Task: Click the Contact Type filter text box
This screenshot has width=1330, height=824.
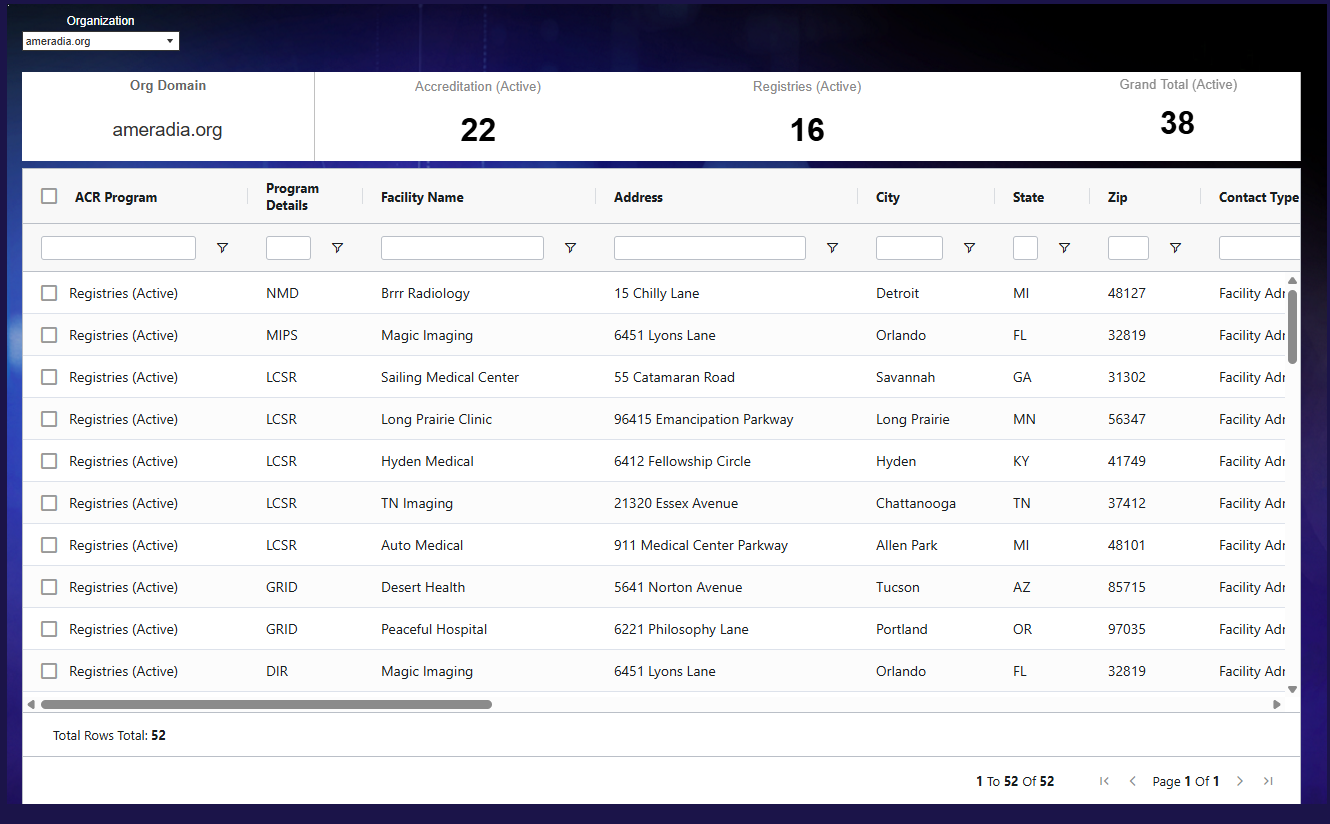Action: tap(1259, 248)
